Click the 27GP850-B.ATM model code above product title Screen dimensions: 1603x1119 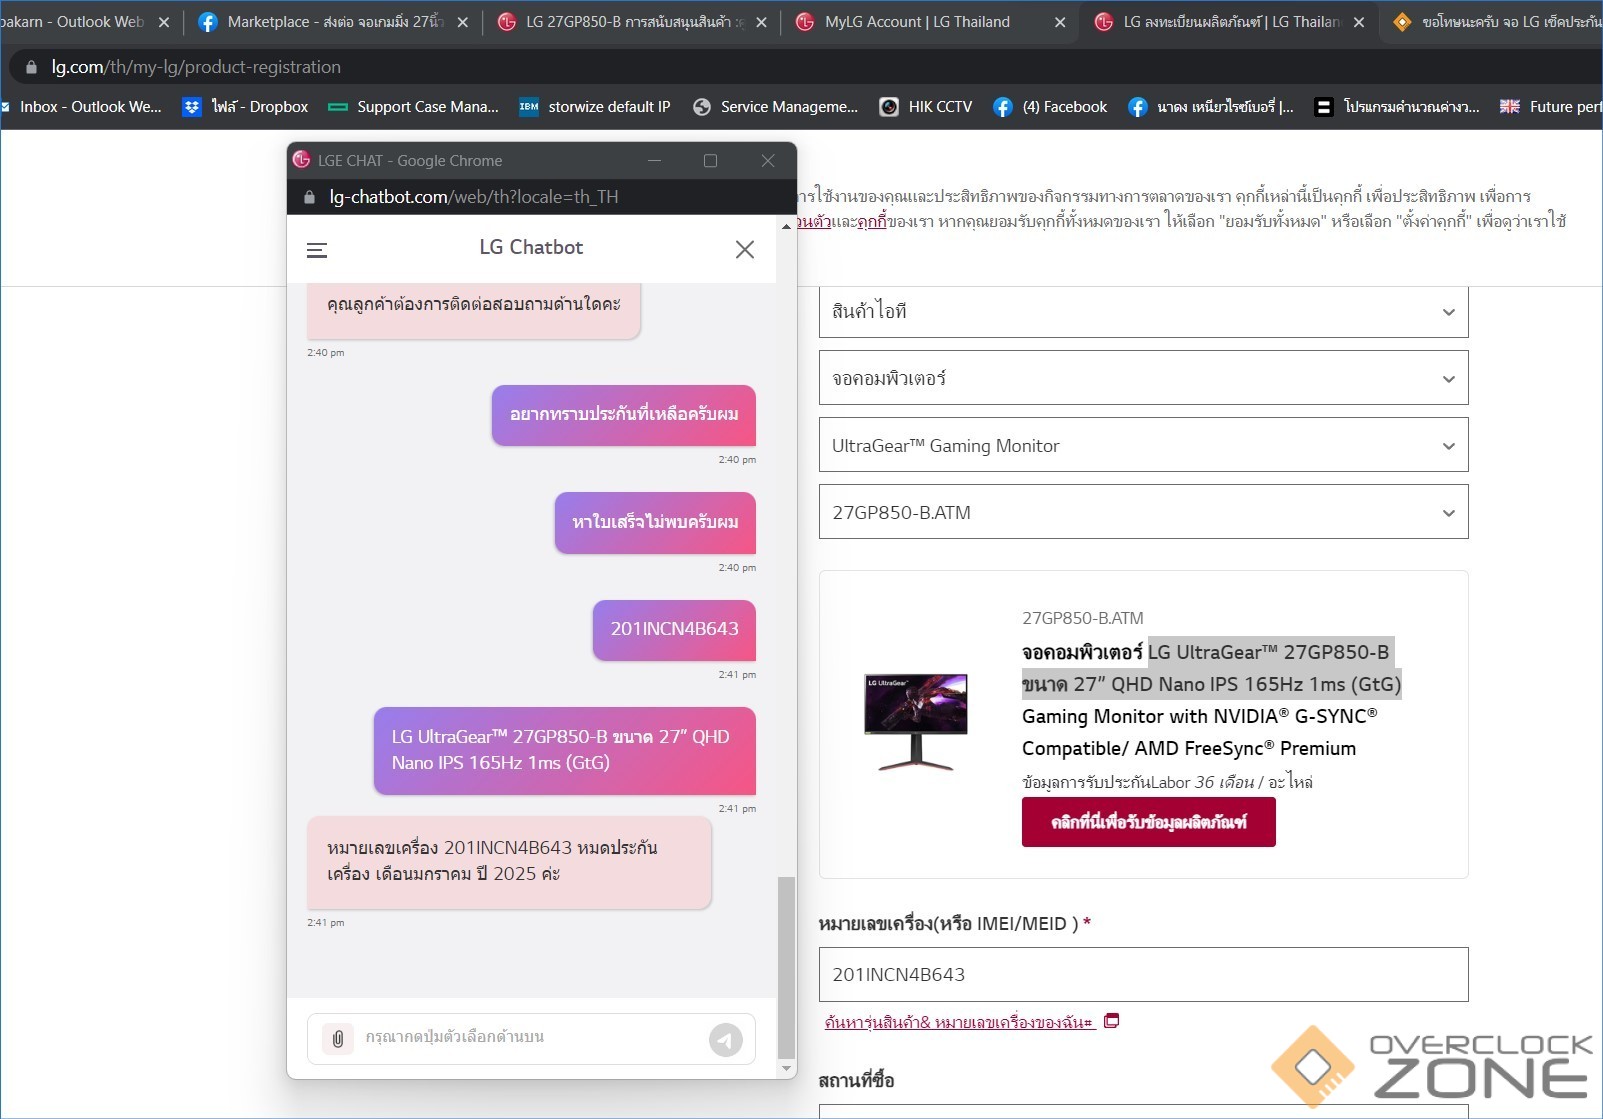click(1082, 618)
